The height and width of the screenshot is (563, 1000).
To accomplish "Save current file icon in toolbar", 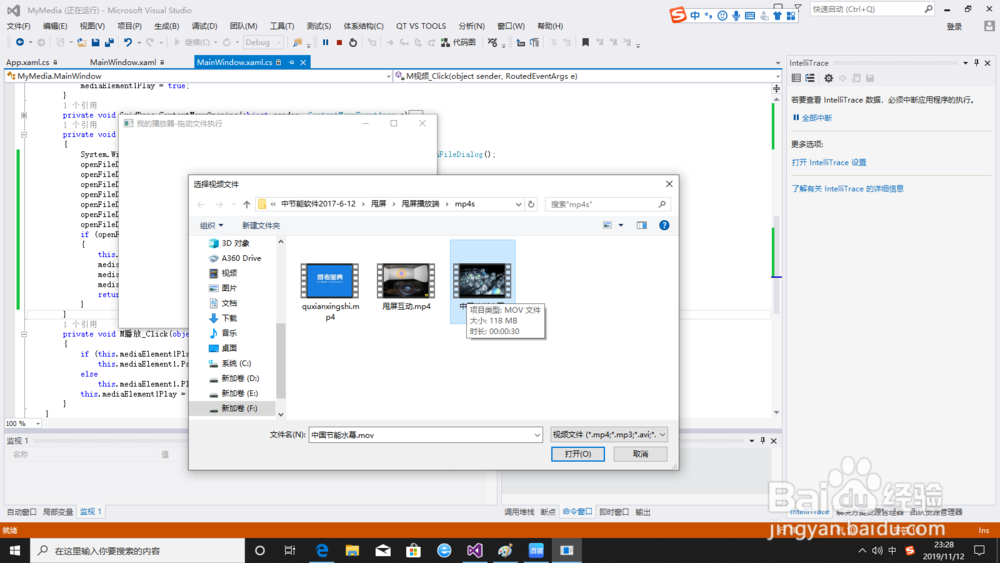I will click(96, 43).
